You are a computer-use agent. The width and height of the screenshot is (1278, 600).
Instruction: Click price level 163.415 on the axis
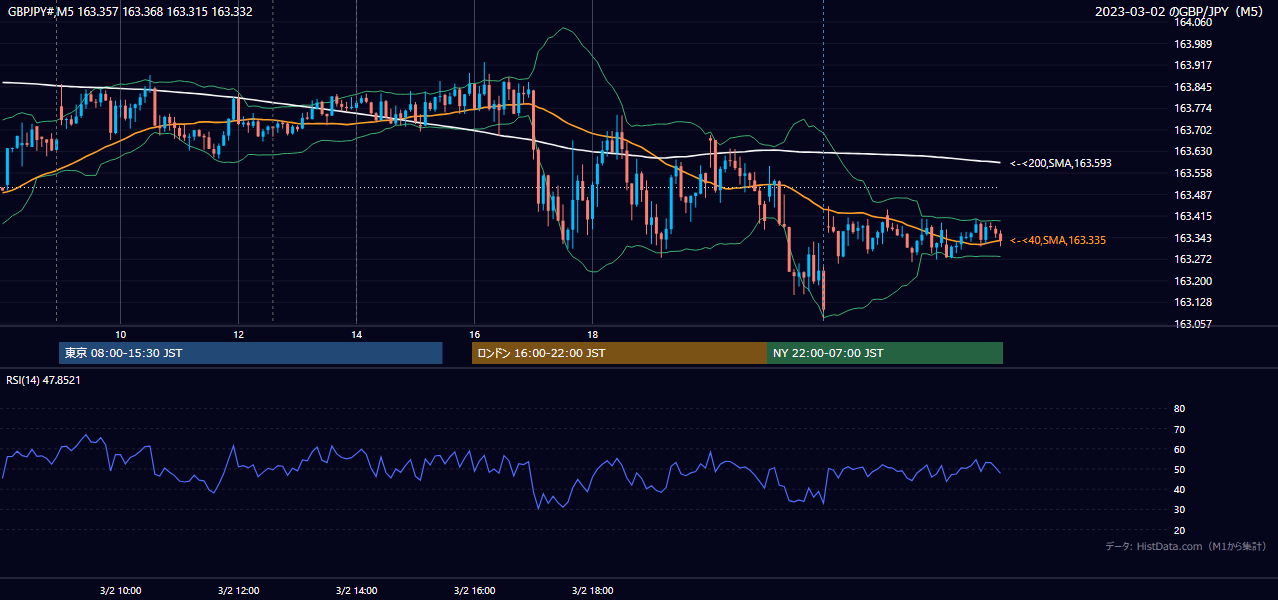pos(1192,216)
